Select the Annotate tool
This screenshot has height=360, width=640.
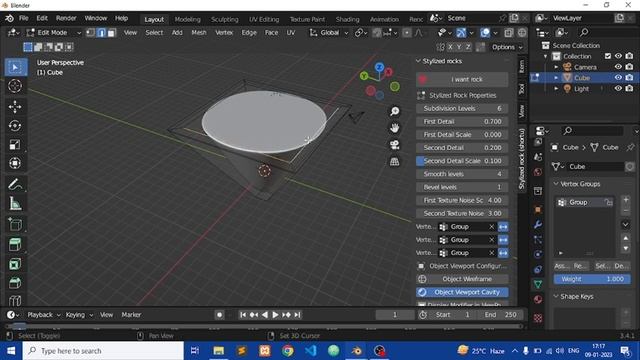coord(15,184)
